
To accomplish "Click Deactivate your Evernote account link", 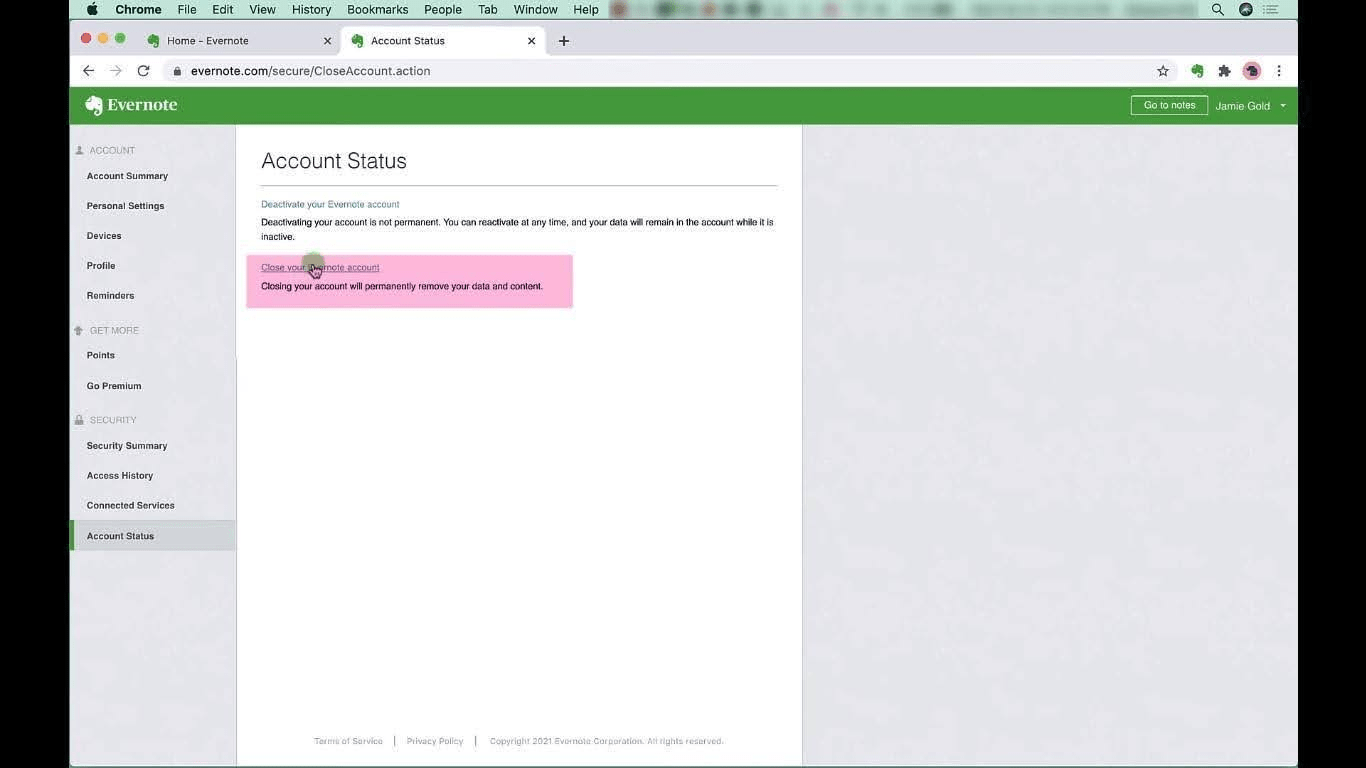I will coord(330,204).
